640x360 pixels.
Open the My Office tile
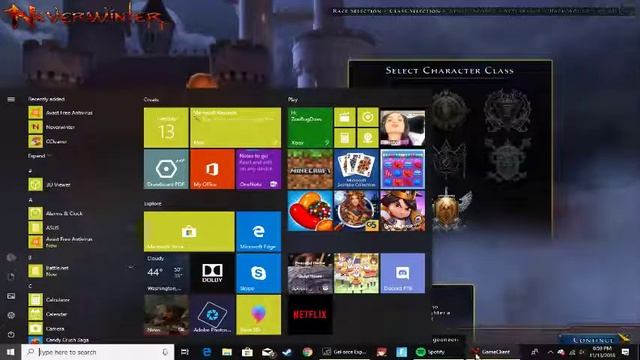(212, 169)
